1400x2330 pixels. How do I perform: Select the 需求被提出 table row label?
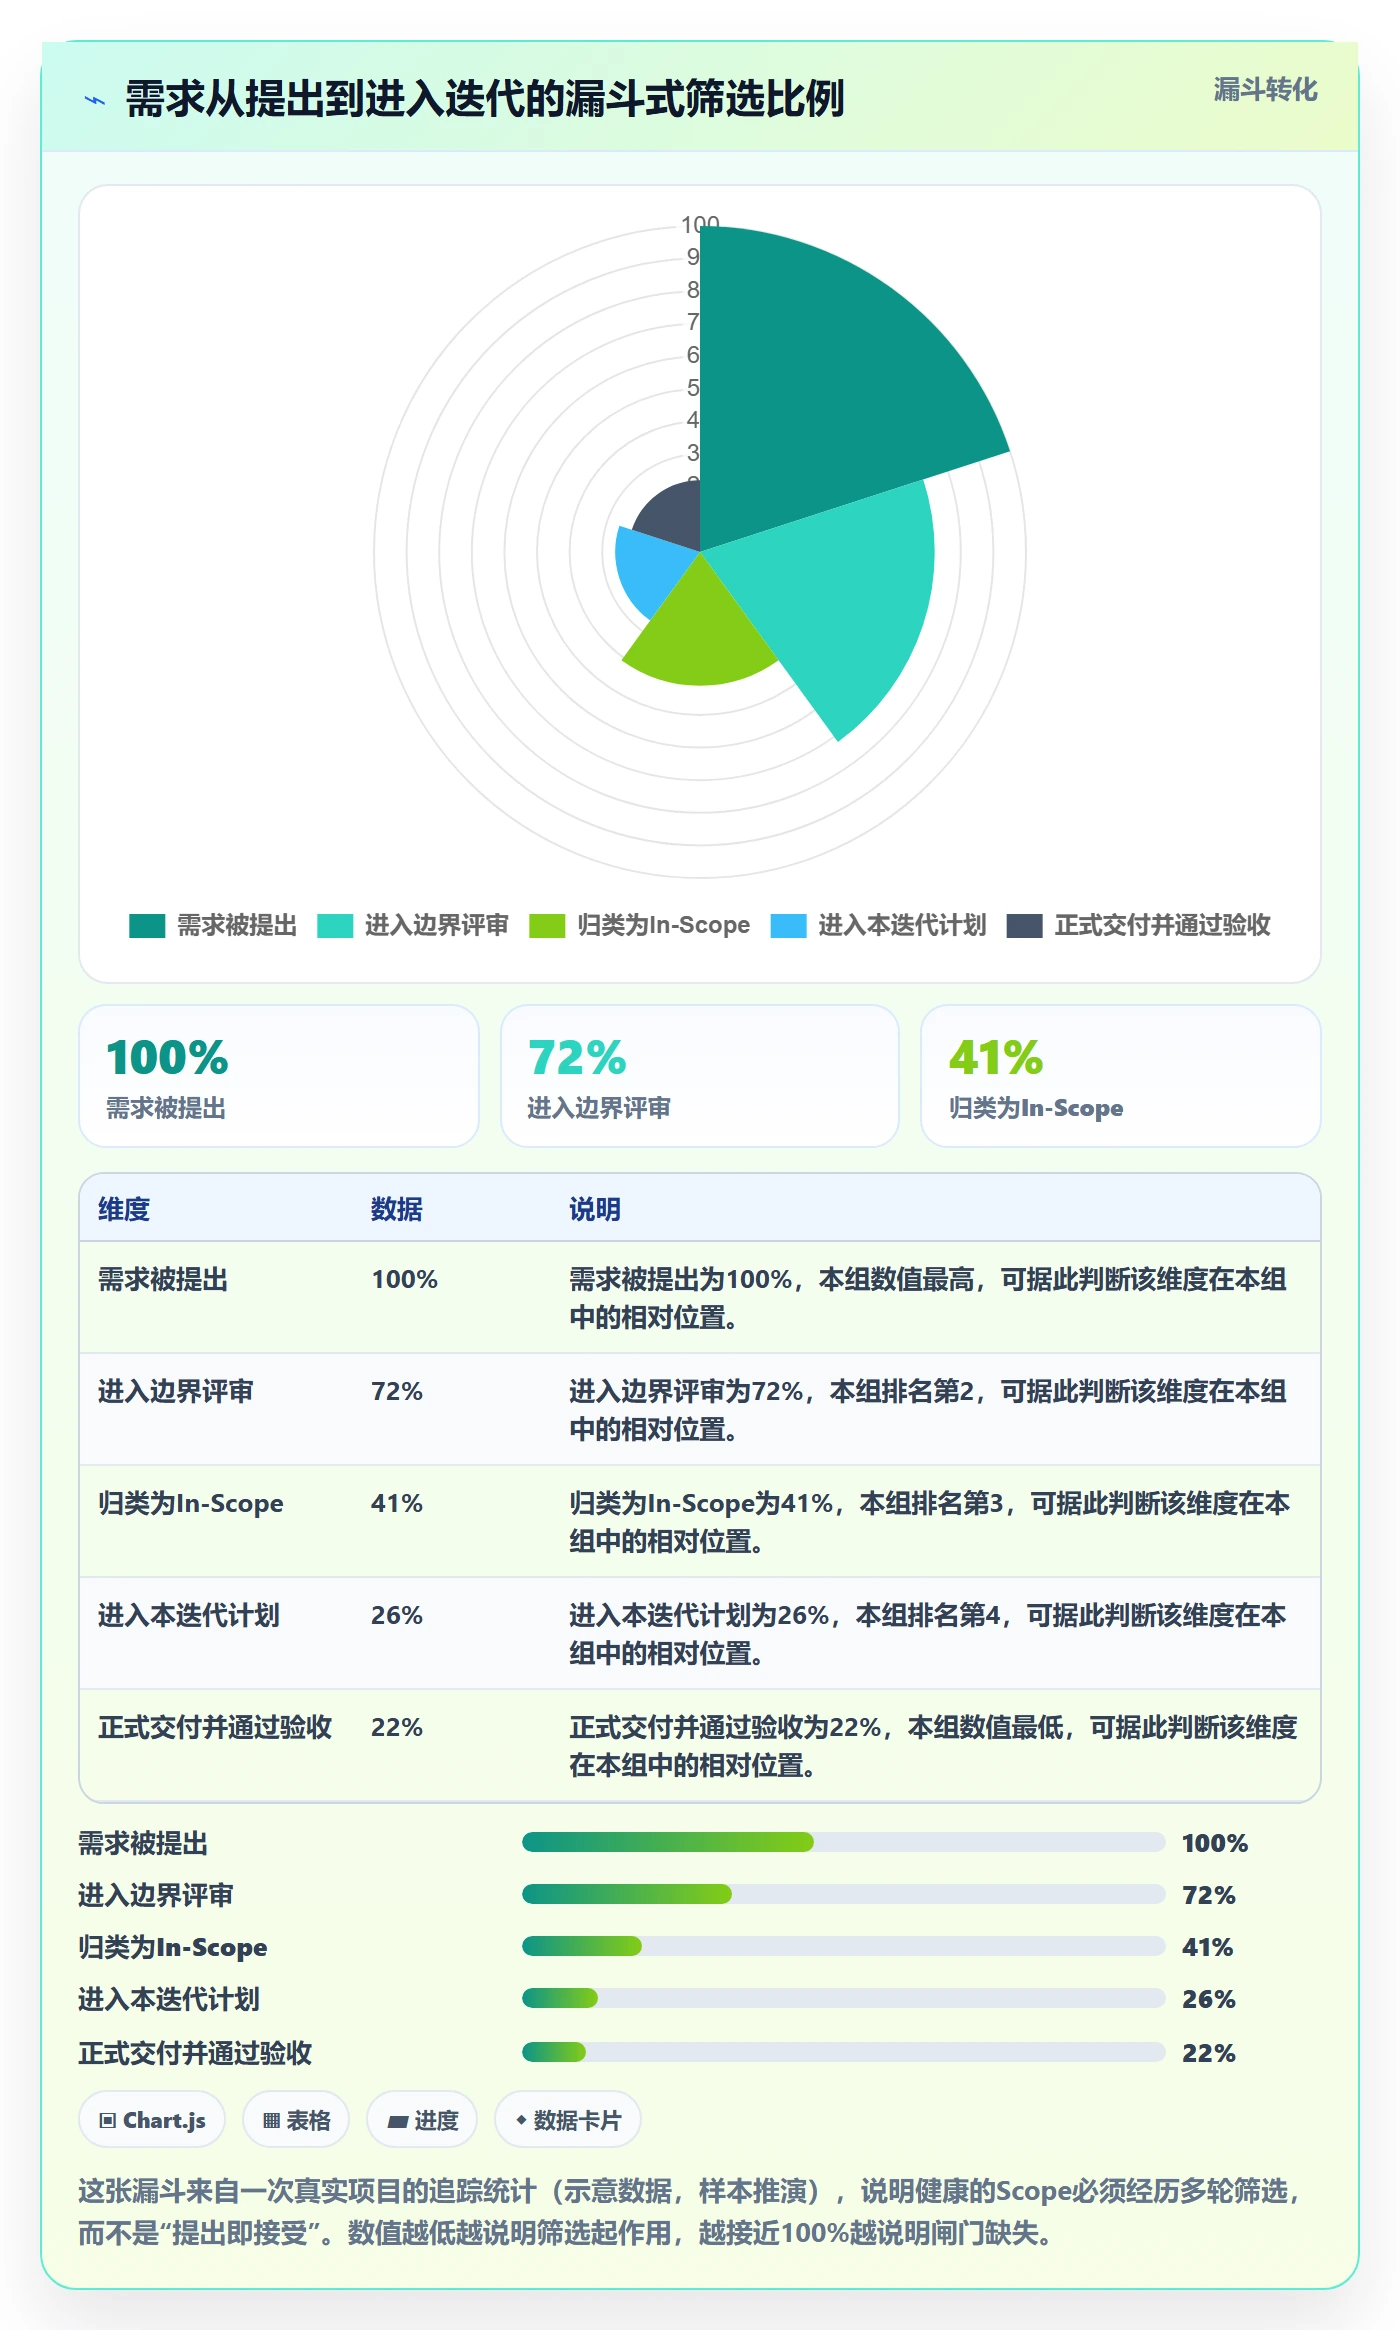point(163,1280)
